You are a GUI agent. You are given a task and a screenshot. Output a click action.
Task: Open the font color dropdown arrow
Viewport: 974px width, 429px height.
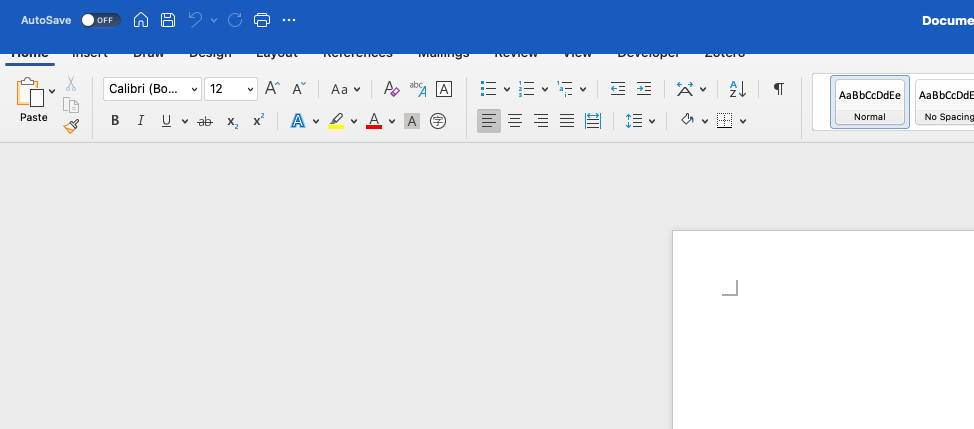tap(392, 121)
